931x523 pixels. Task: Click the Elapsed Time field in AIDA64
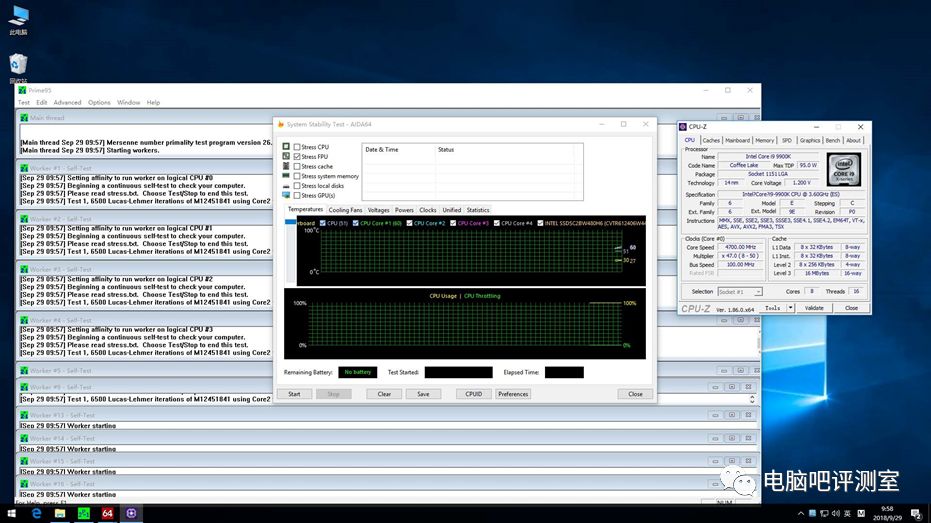tap(564, 372)
